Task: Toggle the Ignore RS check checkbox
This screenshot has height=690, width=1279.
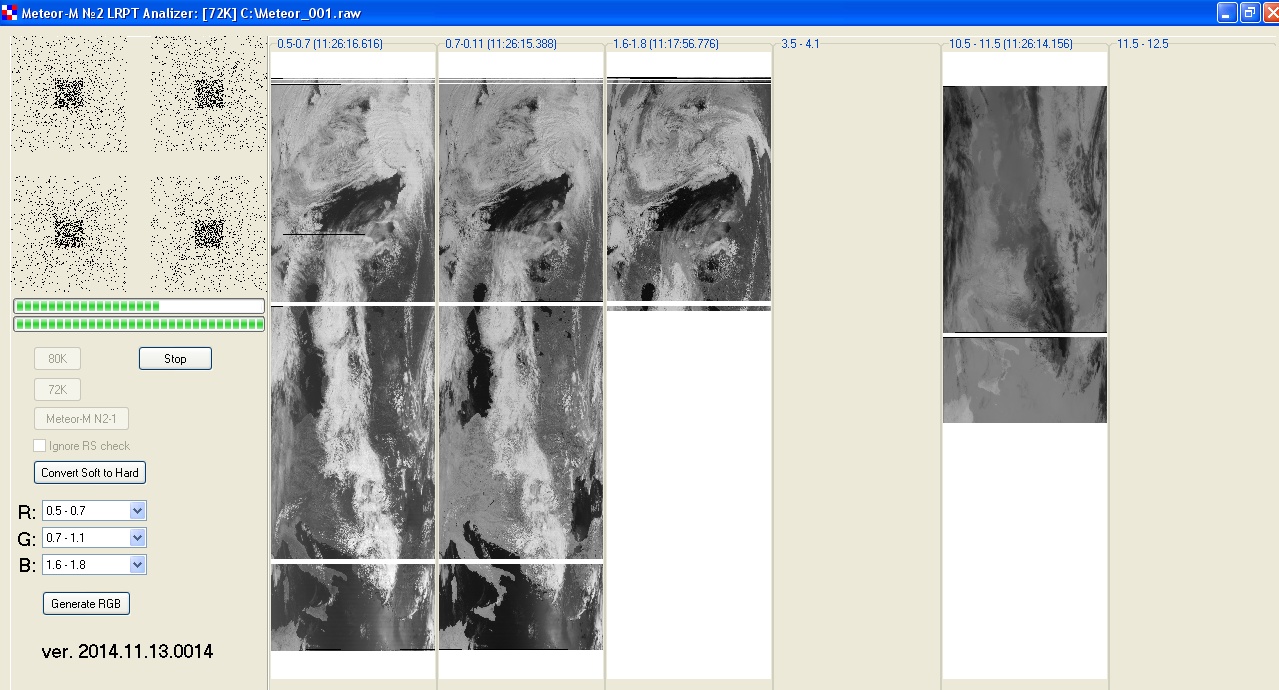Action: [40, 446]
